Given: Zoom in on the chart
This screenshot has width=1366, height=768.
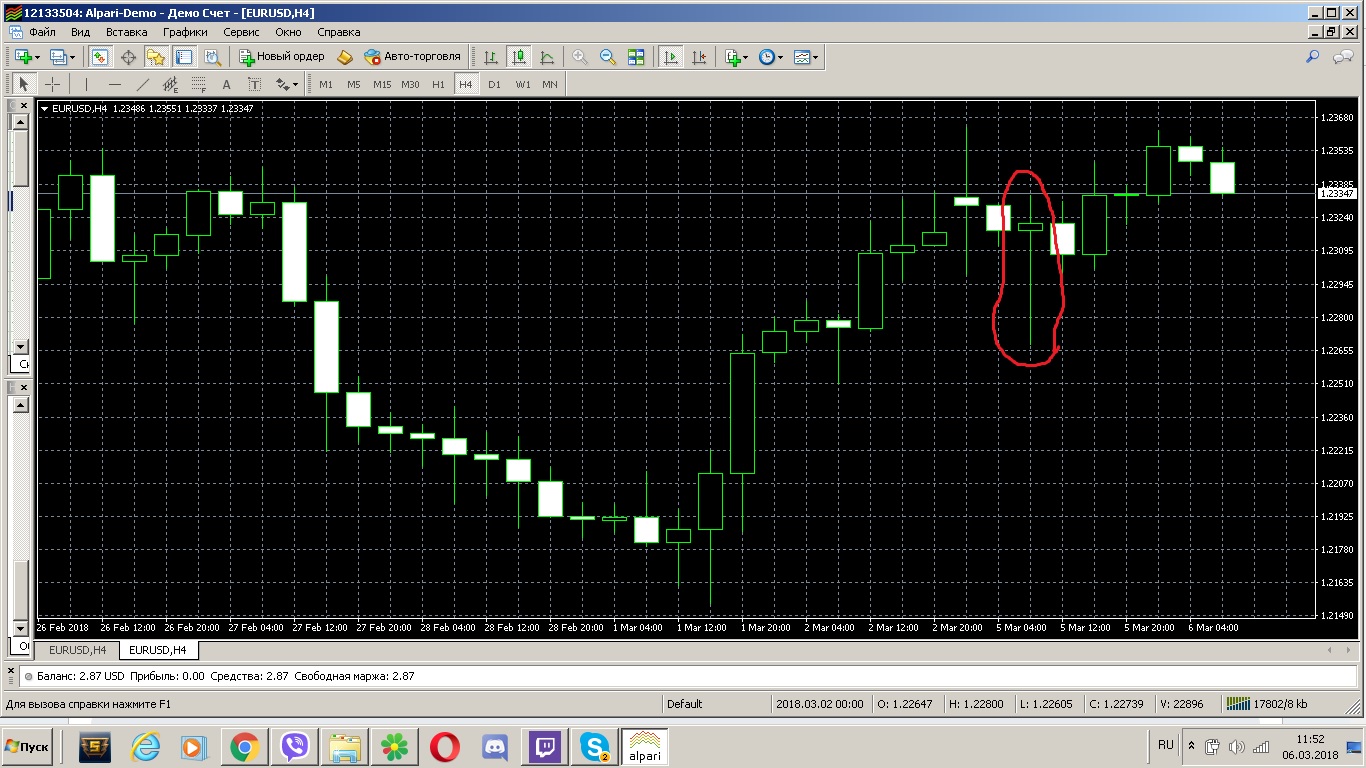Looking at the screenshot, I should (x=580, y=57).
